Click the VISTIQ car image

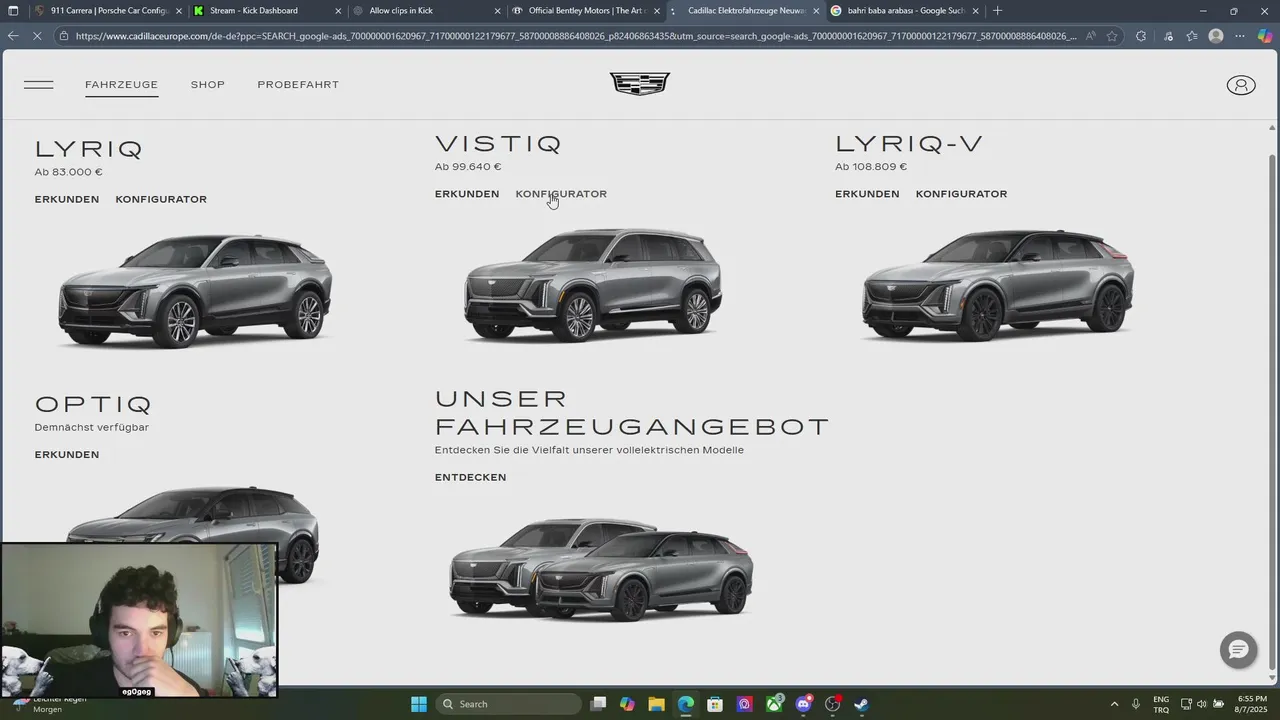coord(593,285)
